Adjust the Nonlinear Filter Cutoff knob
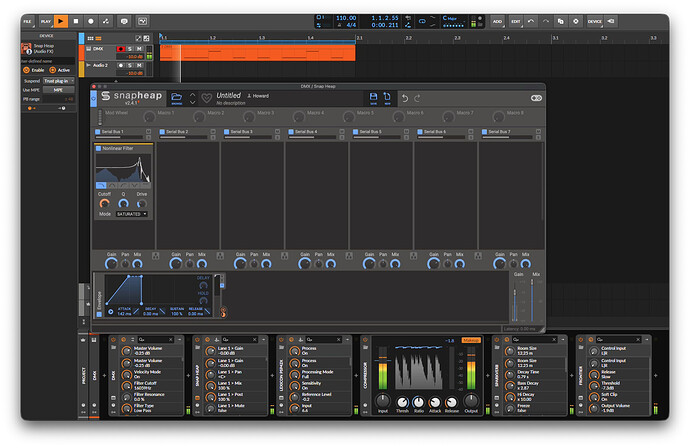The height and width of the screenshot is (448, 690). [104, 203]
